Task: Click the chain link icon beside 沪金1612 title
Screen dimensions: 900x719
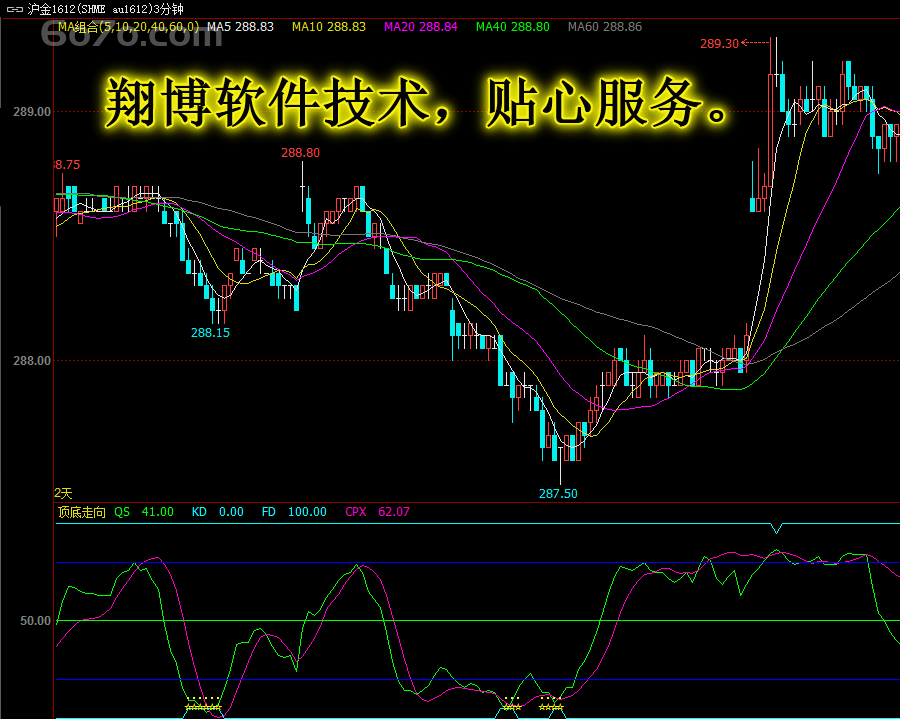Action: (15, 9)
